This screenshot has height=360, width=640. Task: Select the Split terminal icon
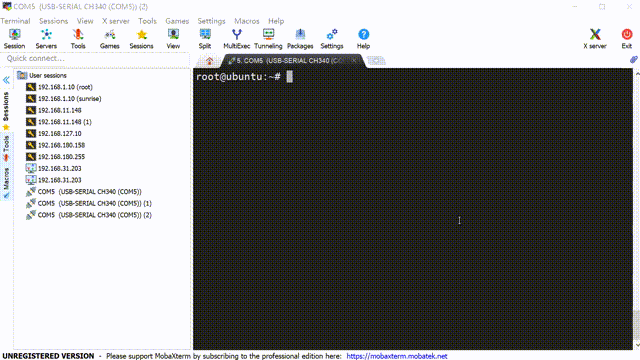pos(205,39)
